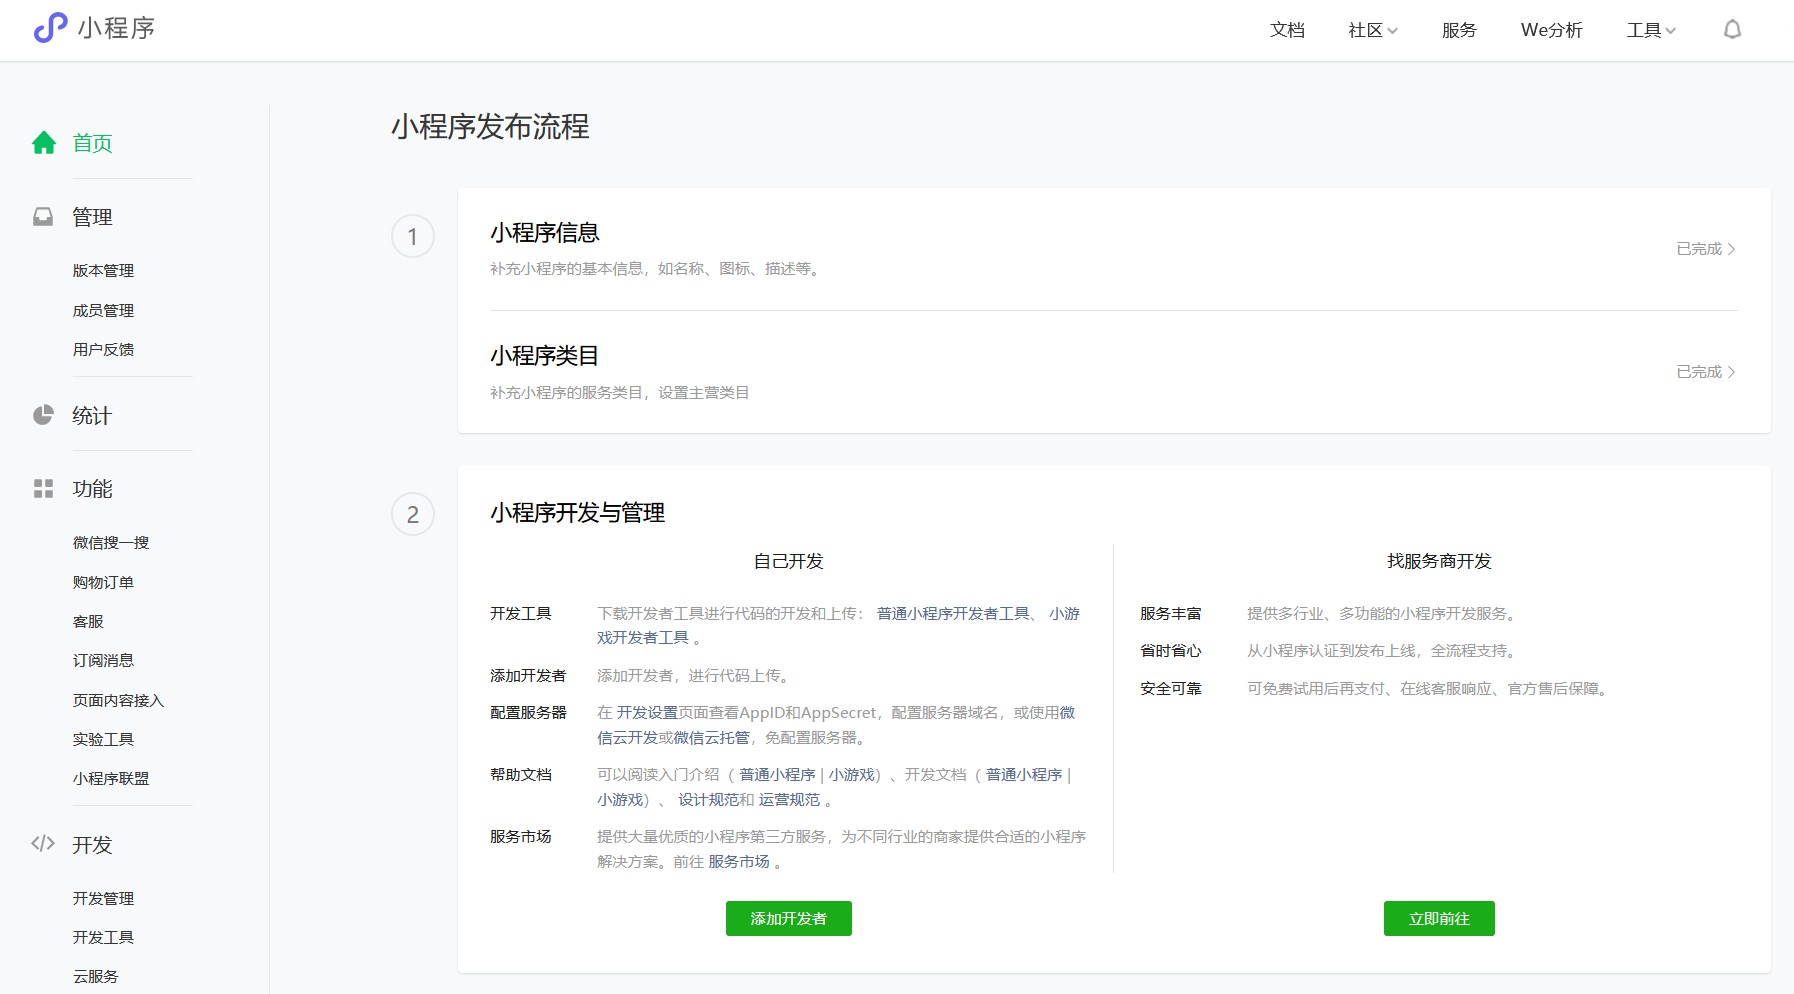Click the 小程序类目 heading
Viewport: 1794px width, 994px height.
click(545, 356)
